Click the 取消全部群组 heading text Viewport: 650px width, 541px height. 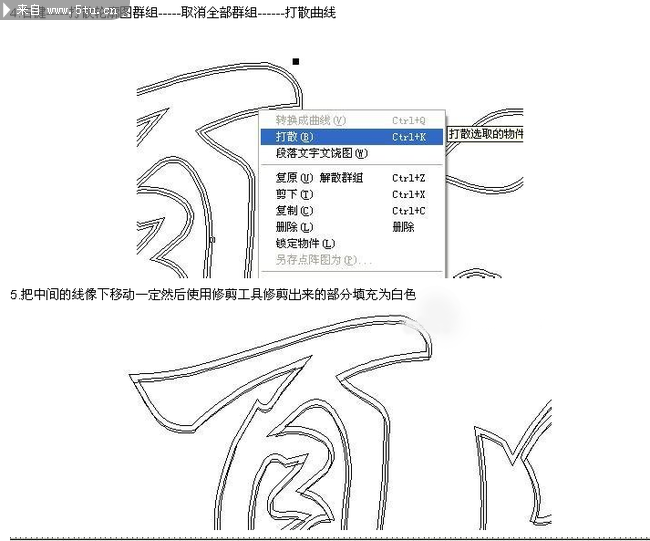point(219,13)
